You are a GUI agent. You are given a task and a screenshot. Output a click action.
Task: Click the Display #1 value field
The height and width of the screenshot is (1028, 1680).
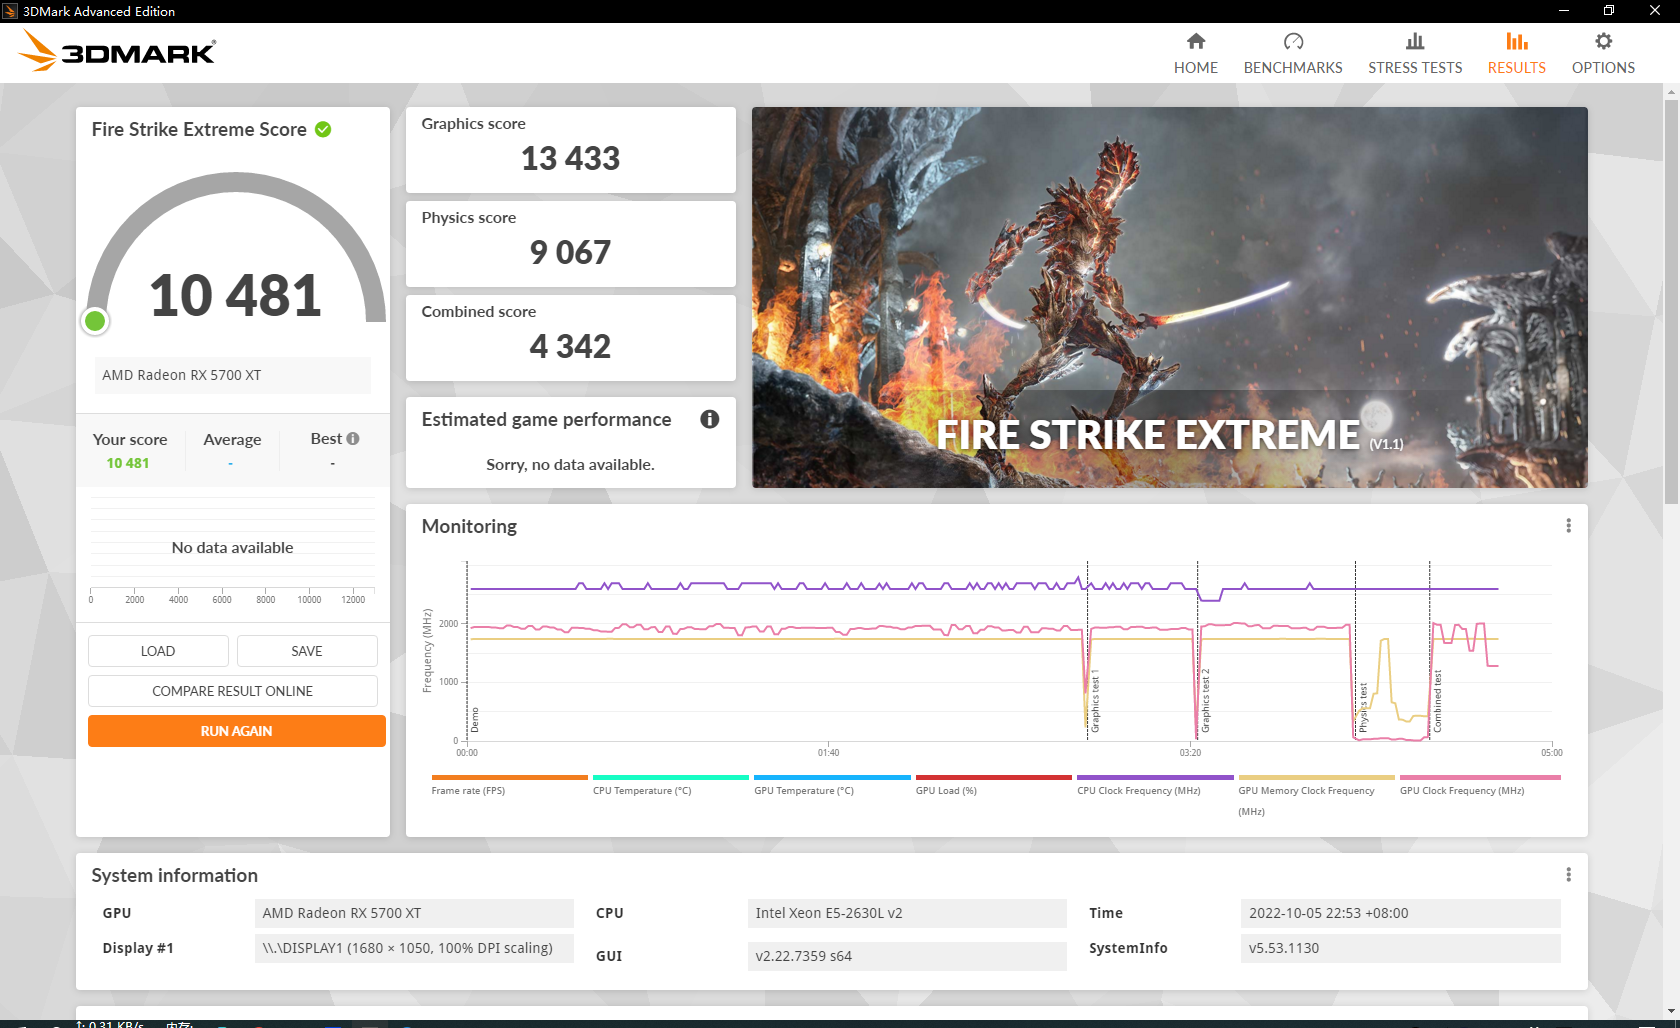(414, 948)
